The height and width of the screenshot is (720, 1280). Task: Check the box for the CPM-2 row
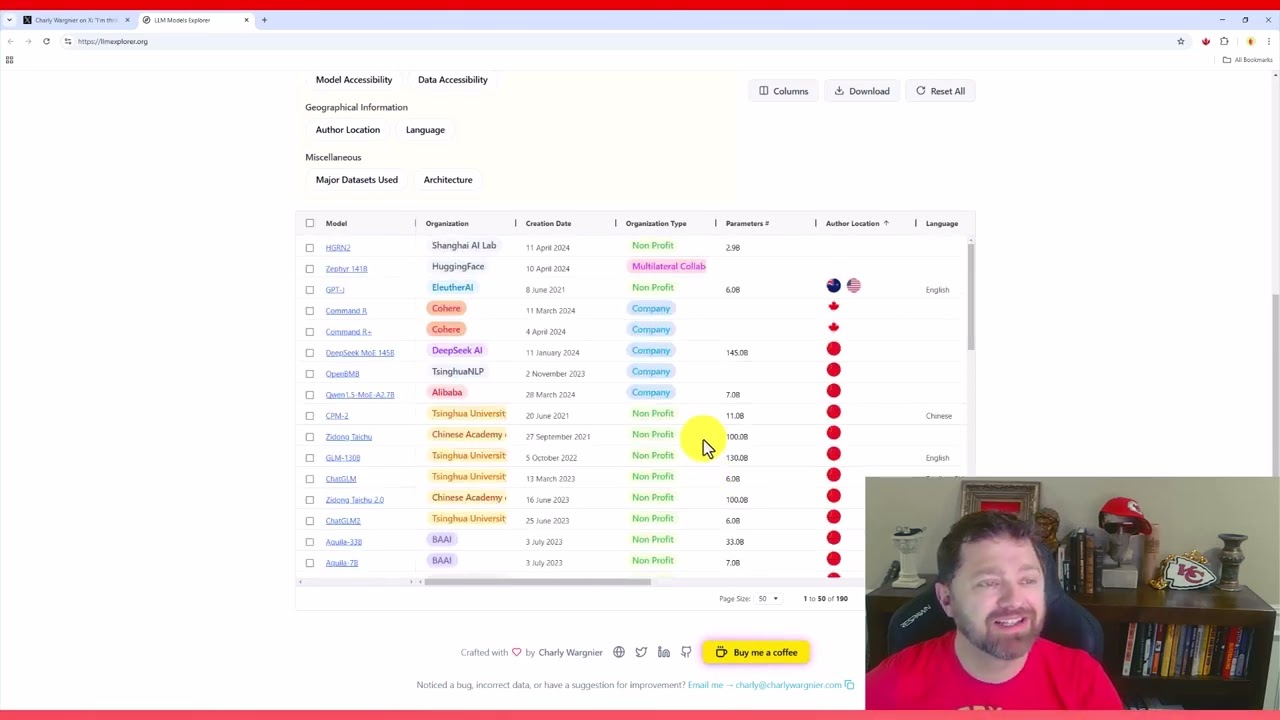(x=310, y=415)
